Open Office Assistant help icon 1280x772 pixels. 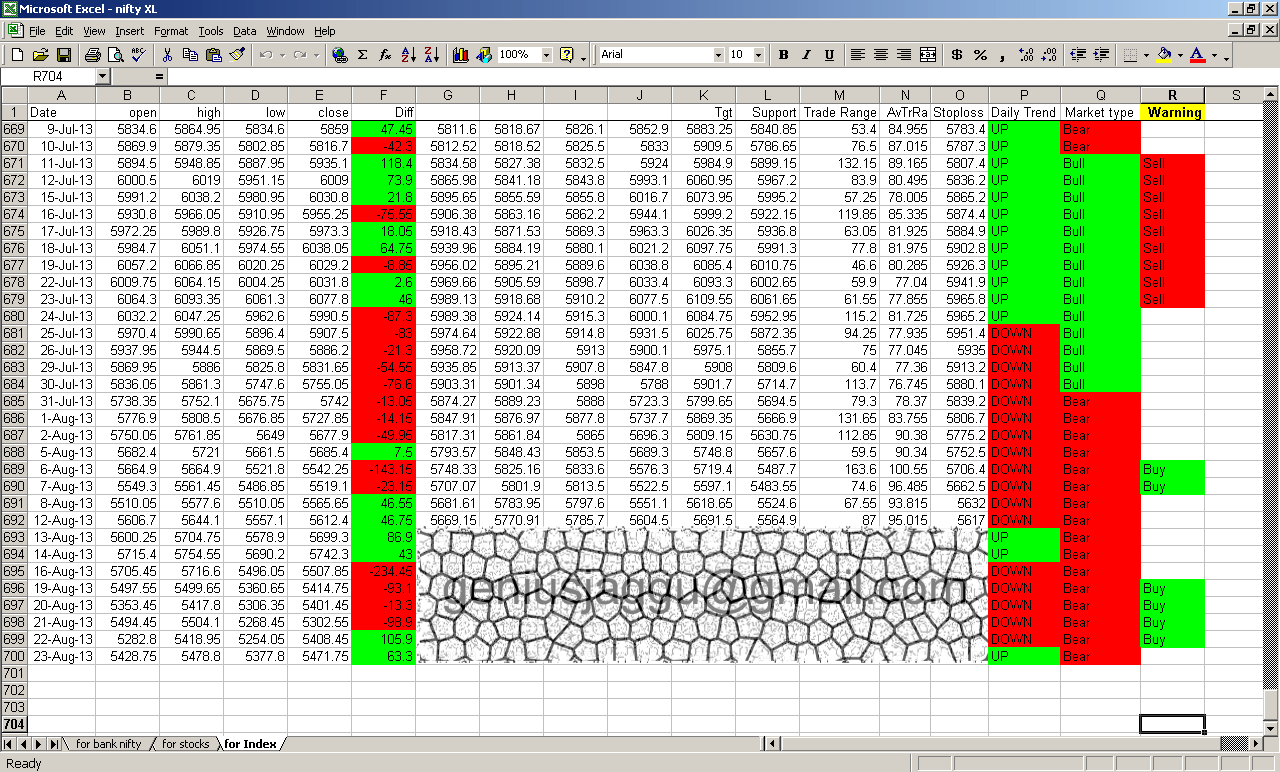567,55
